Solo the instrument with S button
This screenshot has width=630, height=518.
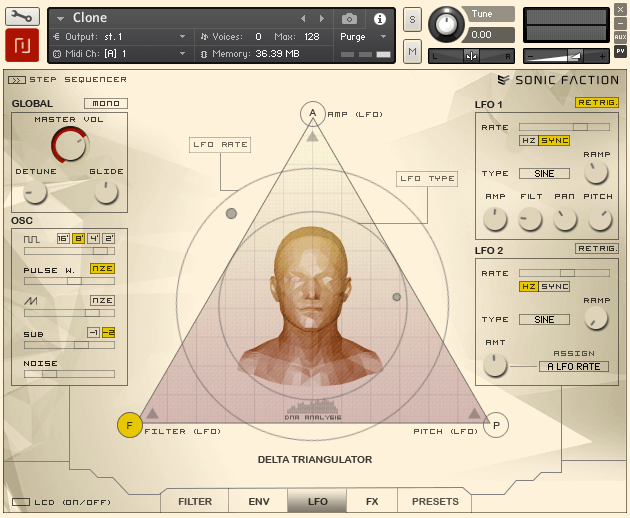[412, 19]
